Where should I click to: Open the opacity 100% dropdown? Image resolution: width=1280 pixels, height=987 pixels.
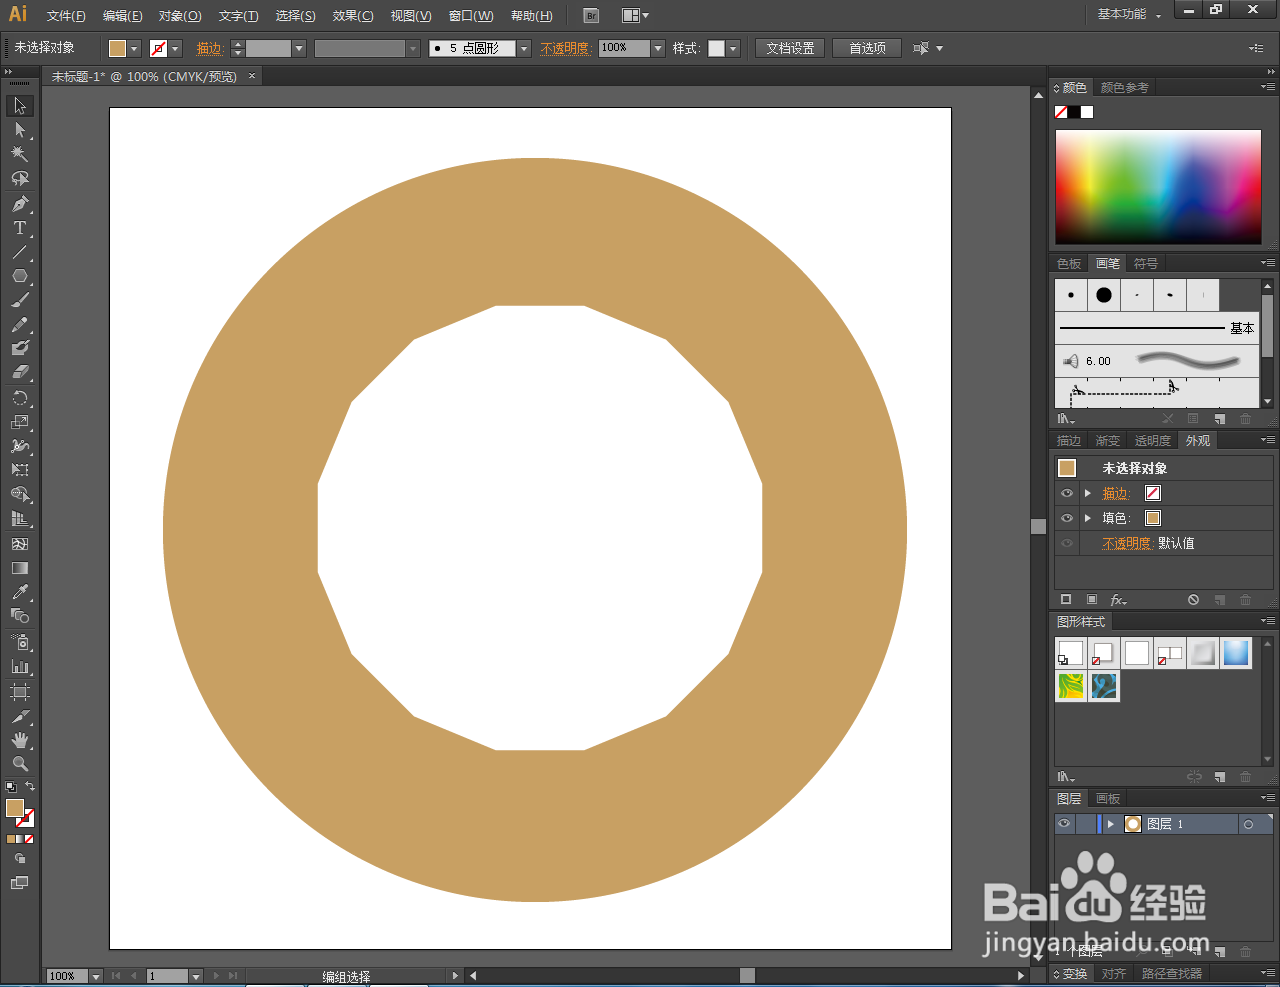pos(658,48)
